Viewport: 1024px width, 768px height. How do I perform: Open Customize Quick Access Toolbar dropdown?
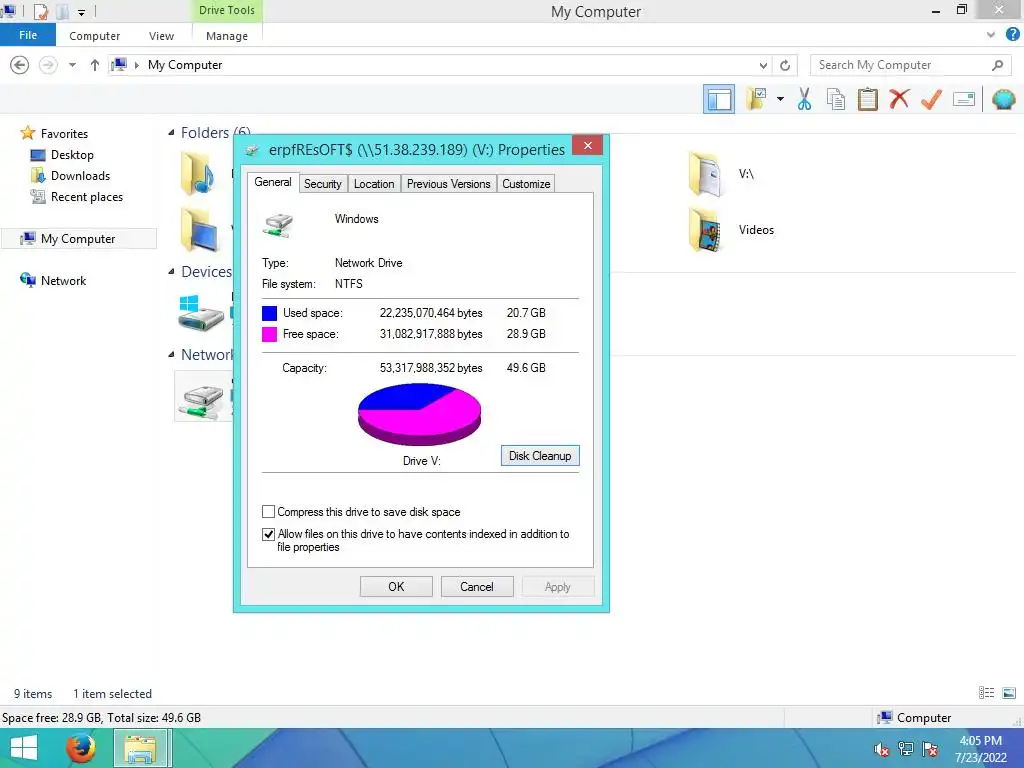click(x=82, y=12)
